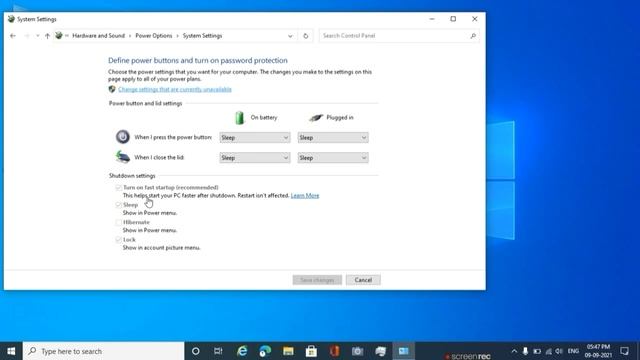Click the volume tray icon
This screenshot has height=360, width=640.
[x=559, y=351]
